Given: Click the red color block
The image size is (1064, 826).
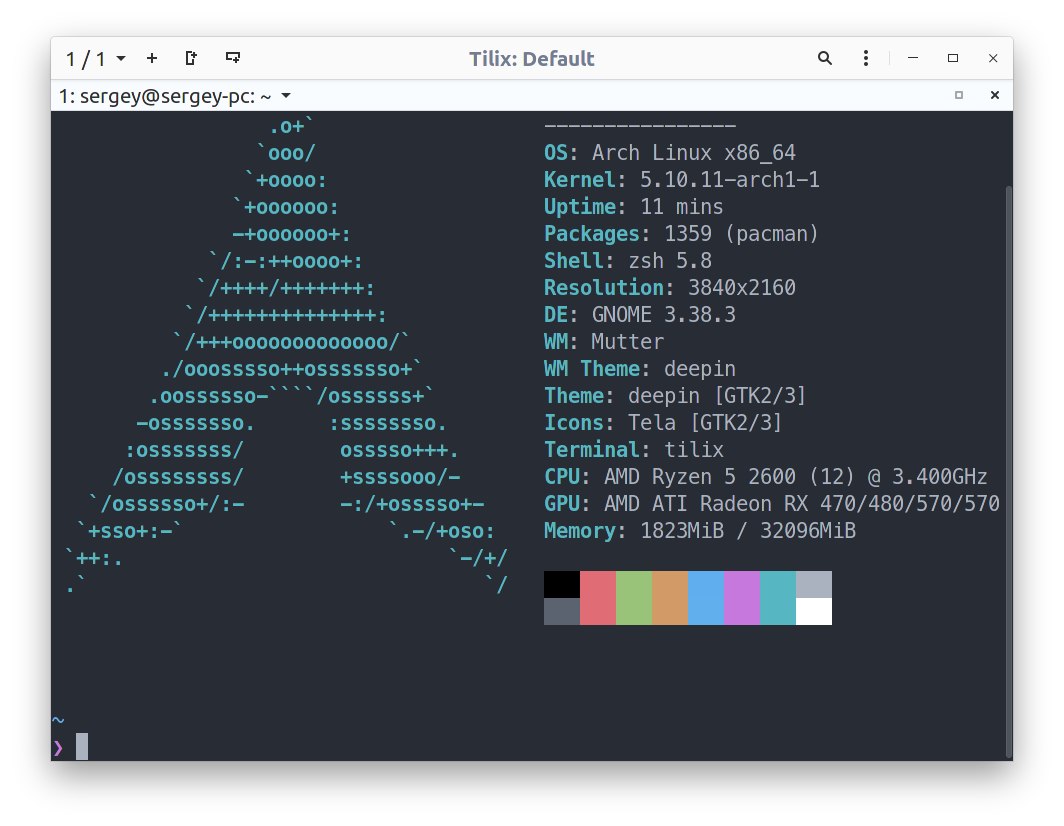Looking at the screenshot, I should point(598,598).
